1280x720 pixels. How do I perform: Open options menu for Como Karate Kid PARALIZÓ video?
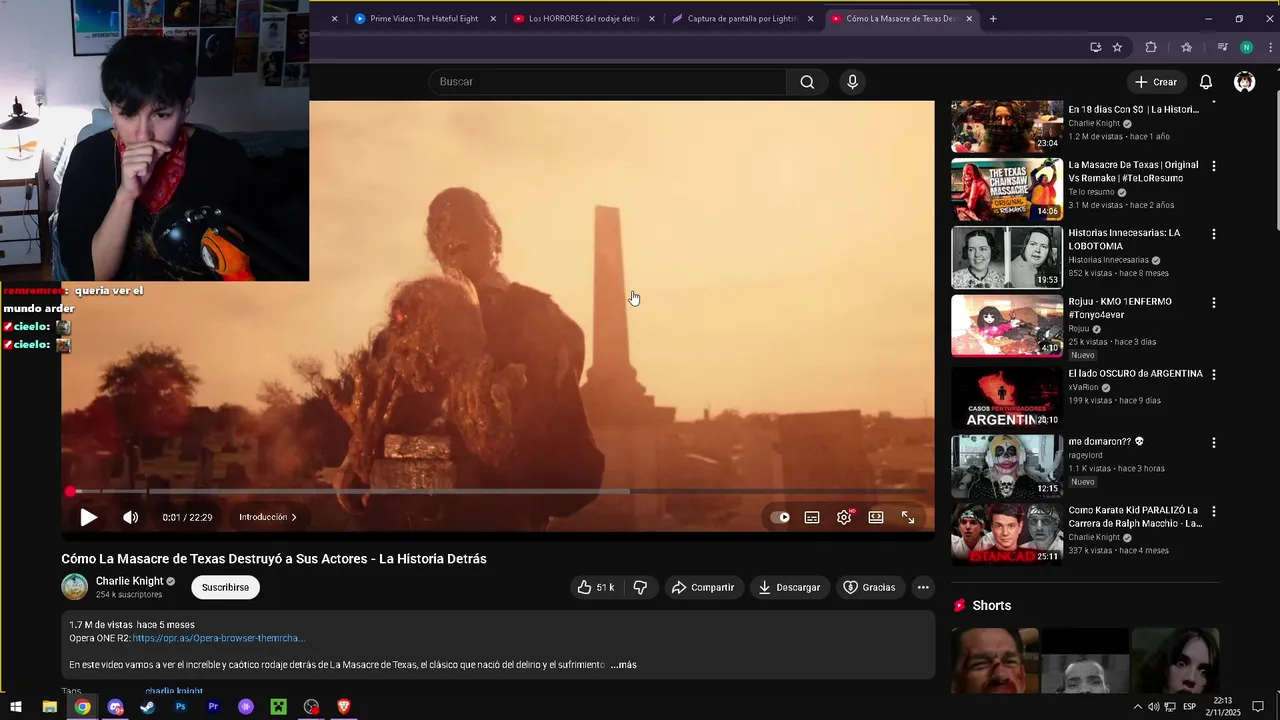(1214, 512)
